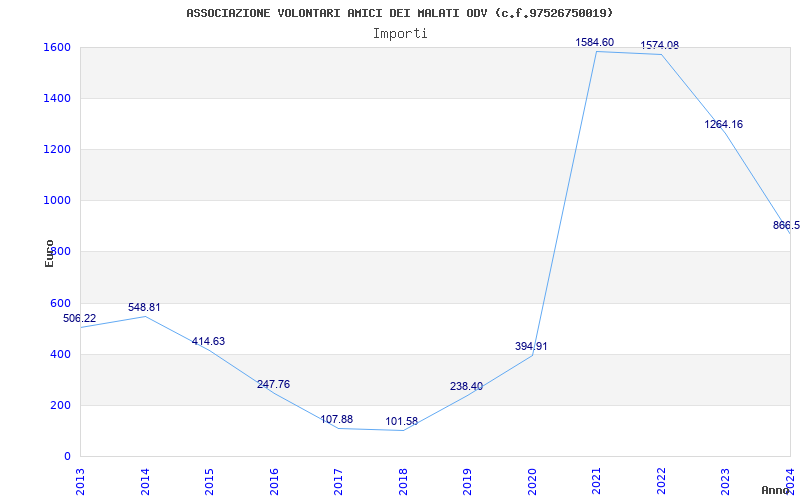
Task: Select data label 1574.08
Action: (660, 45)
